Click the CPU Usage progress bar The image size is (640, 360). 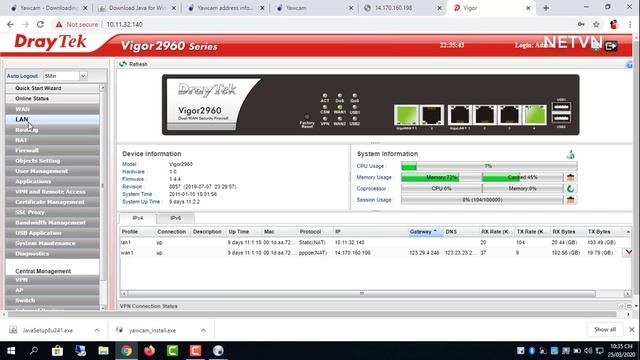click(489, 166)
